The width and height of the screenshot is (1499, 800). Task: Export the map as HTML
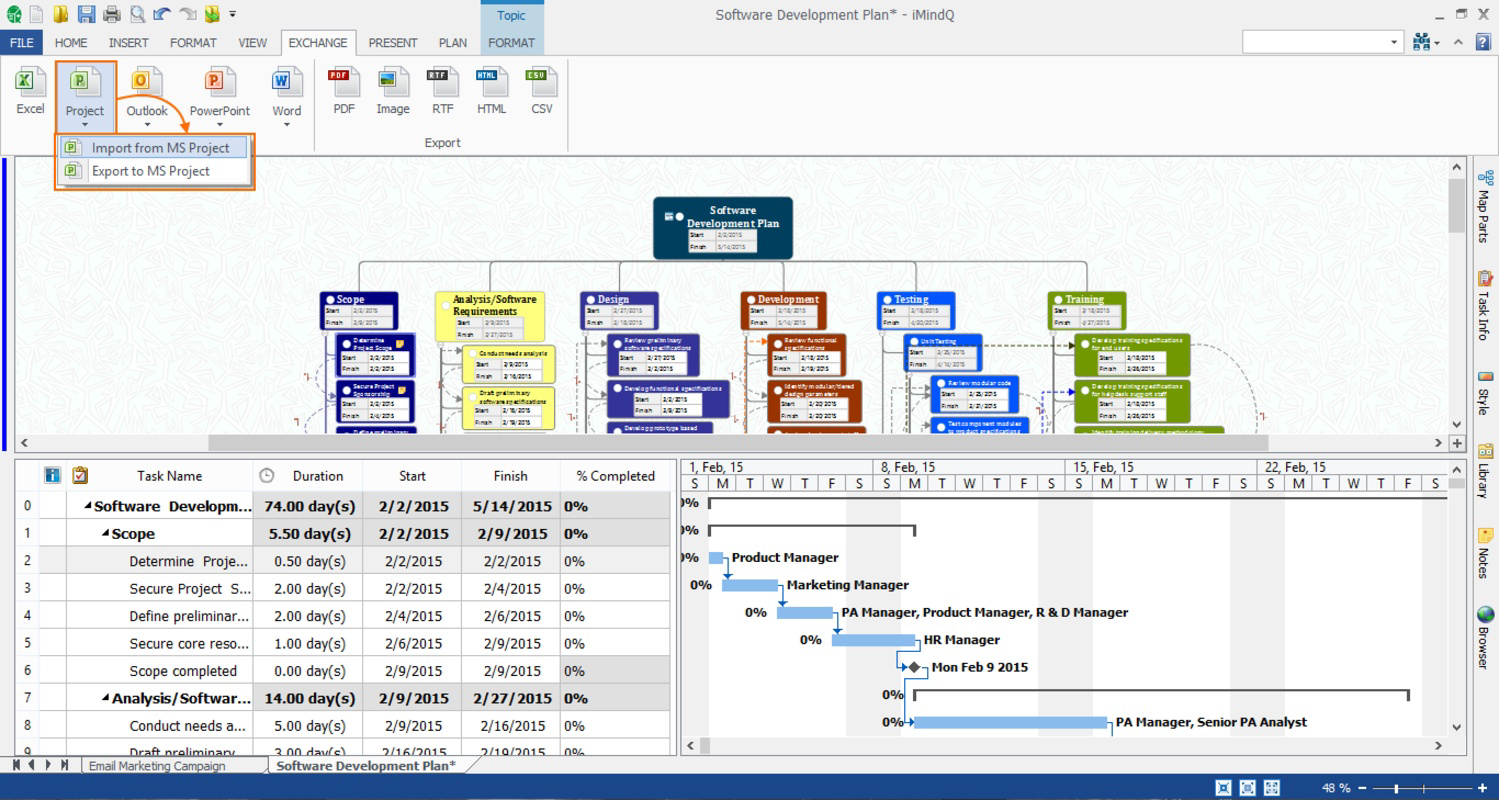tap(491, 93)
